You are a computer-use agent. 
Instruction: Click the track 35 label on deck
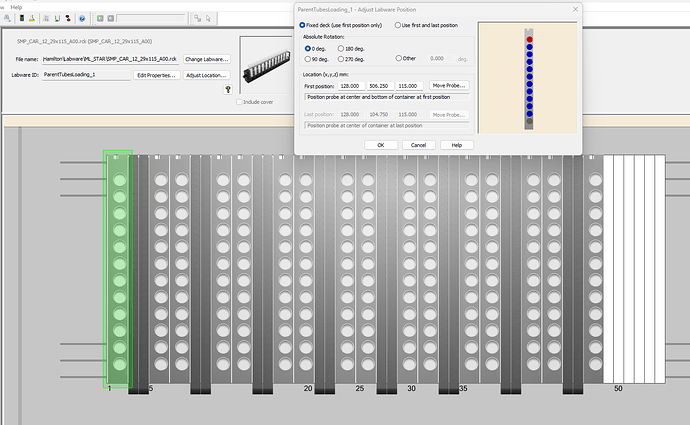[x=463, y=388]
